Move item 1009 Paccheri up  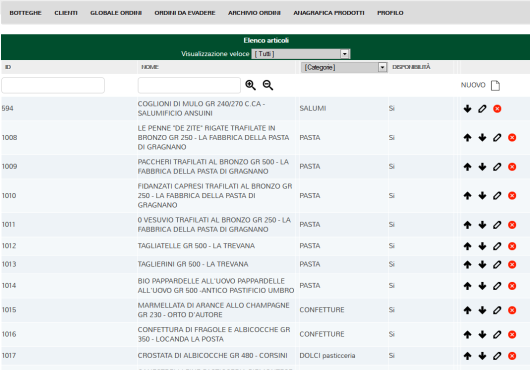point(467,167)
